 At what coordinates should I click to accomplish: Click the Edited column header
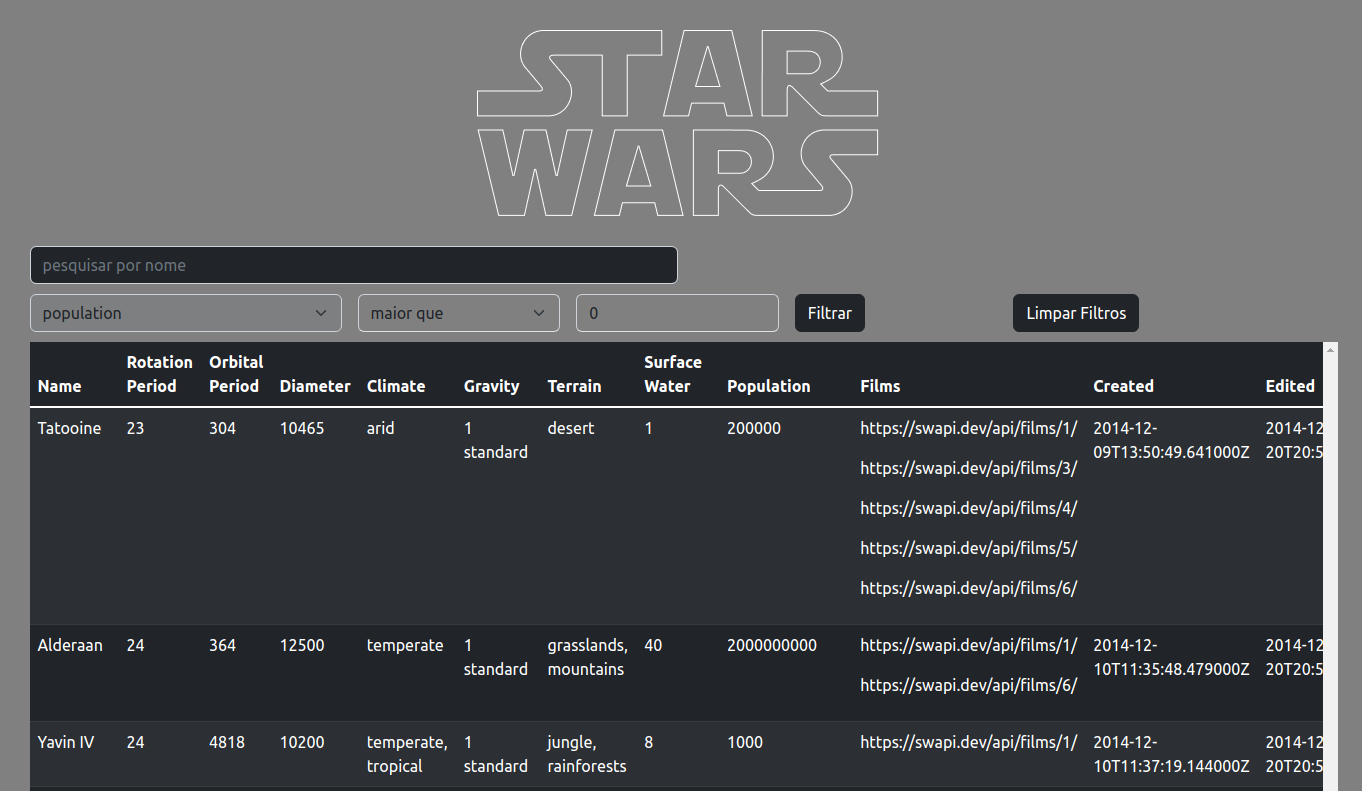pos(1290,386)
